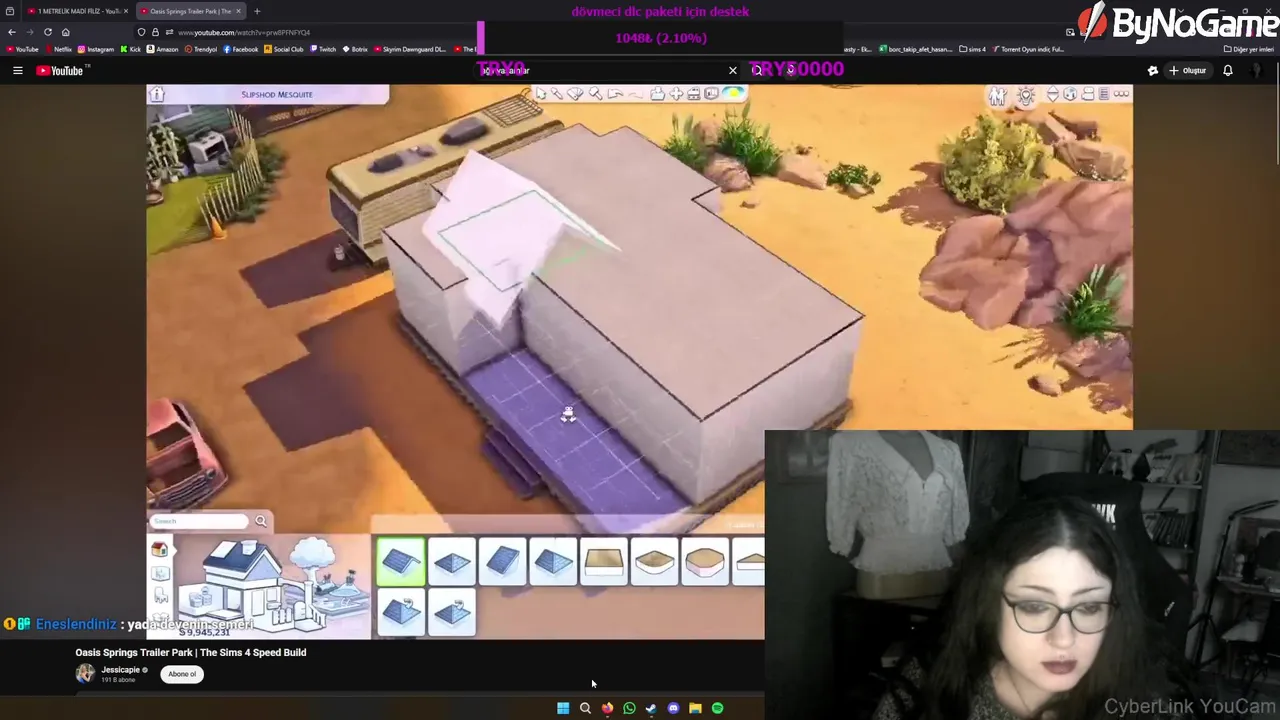The height and width of the screenshot is (720, 1280).
Task: Click the move lot cross-arrows icon
Action: coord(676,93)
